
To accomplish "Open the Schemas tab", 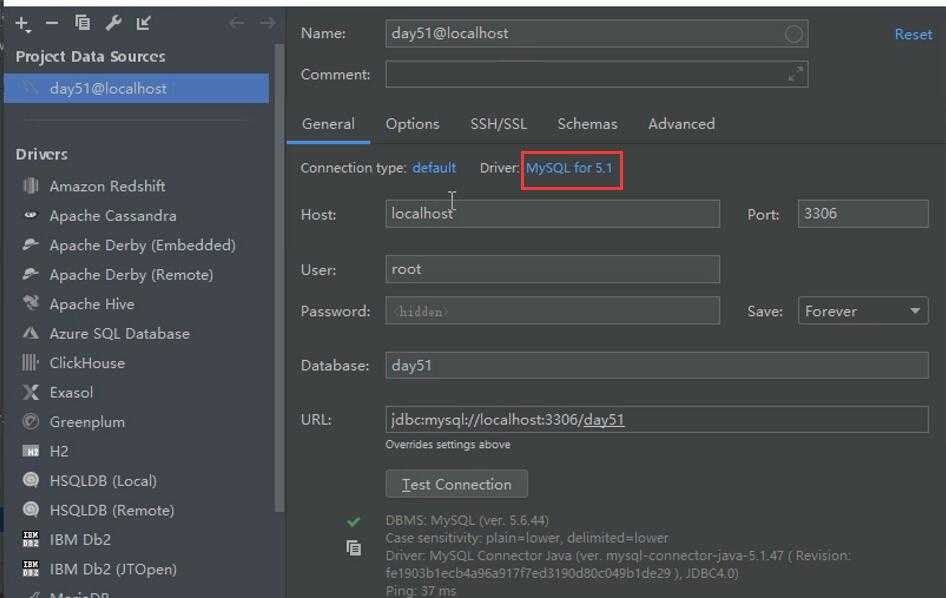I will (587, 124).
